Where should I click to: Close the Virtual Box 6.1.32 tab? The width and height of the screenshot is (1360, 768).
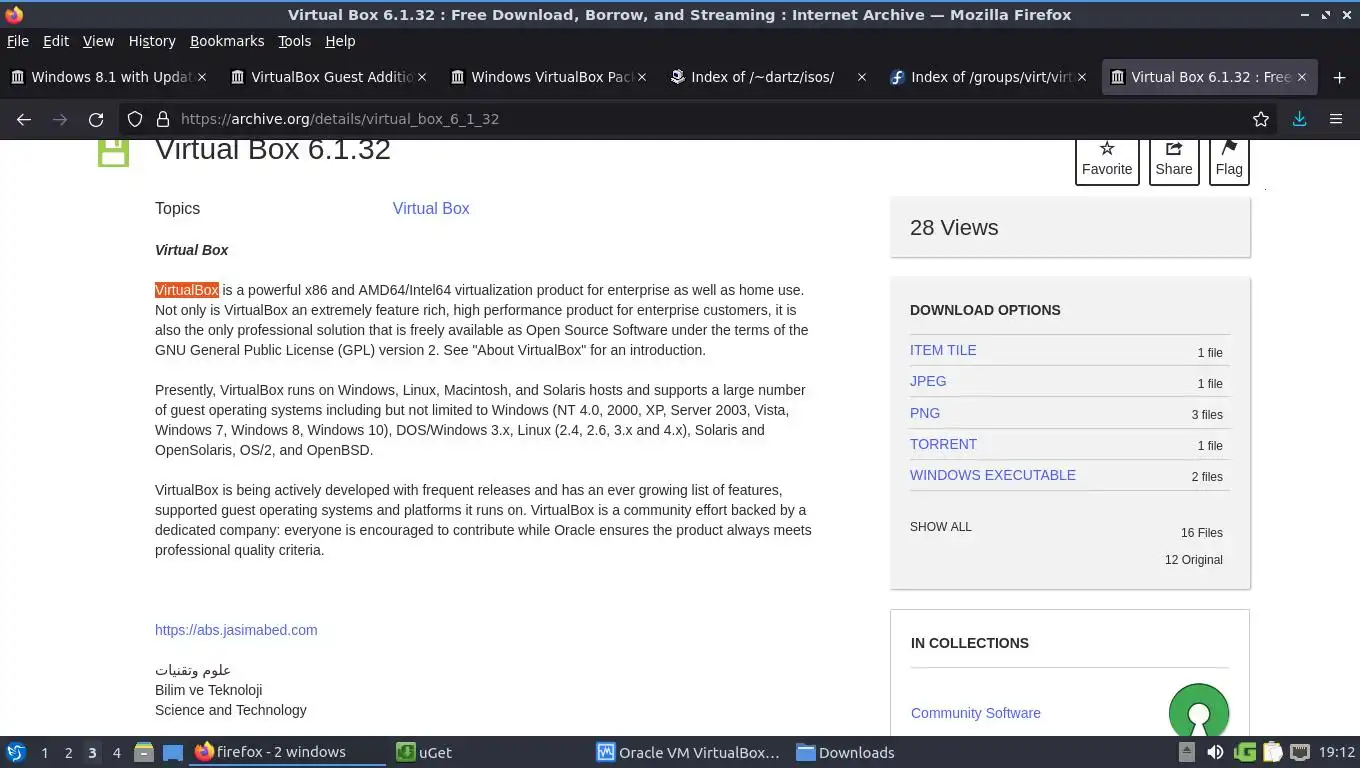pos(1302,77)
